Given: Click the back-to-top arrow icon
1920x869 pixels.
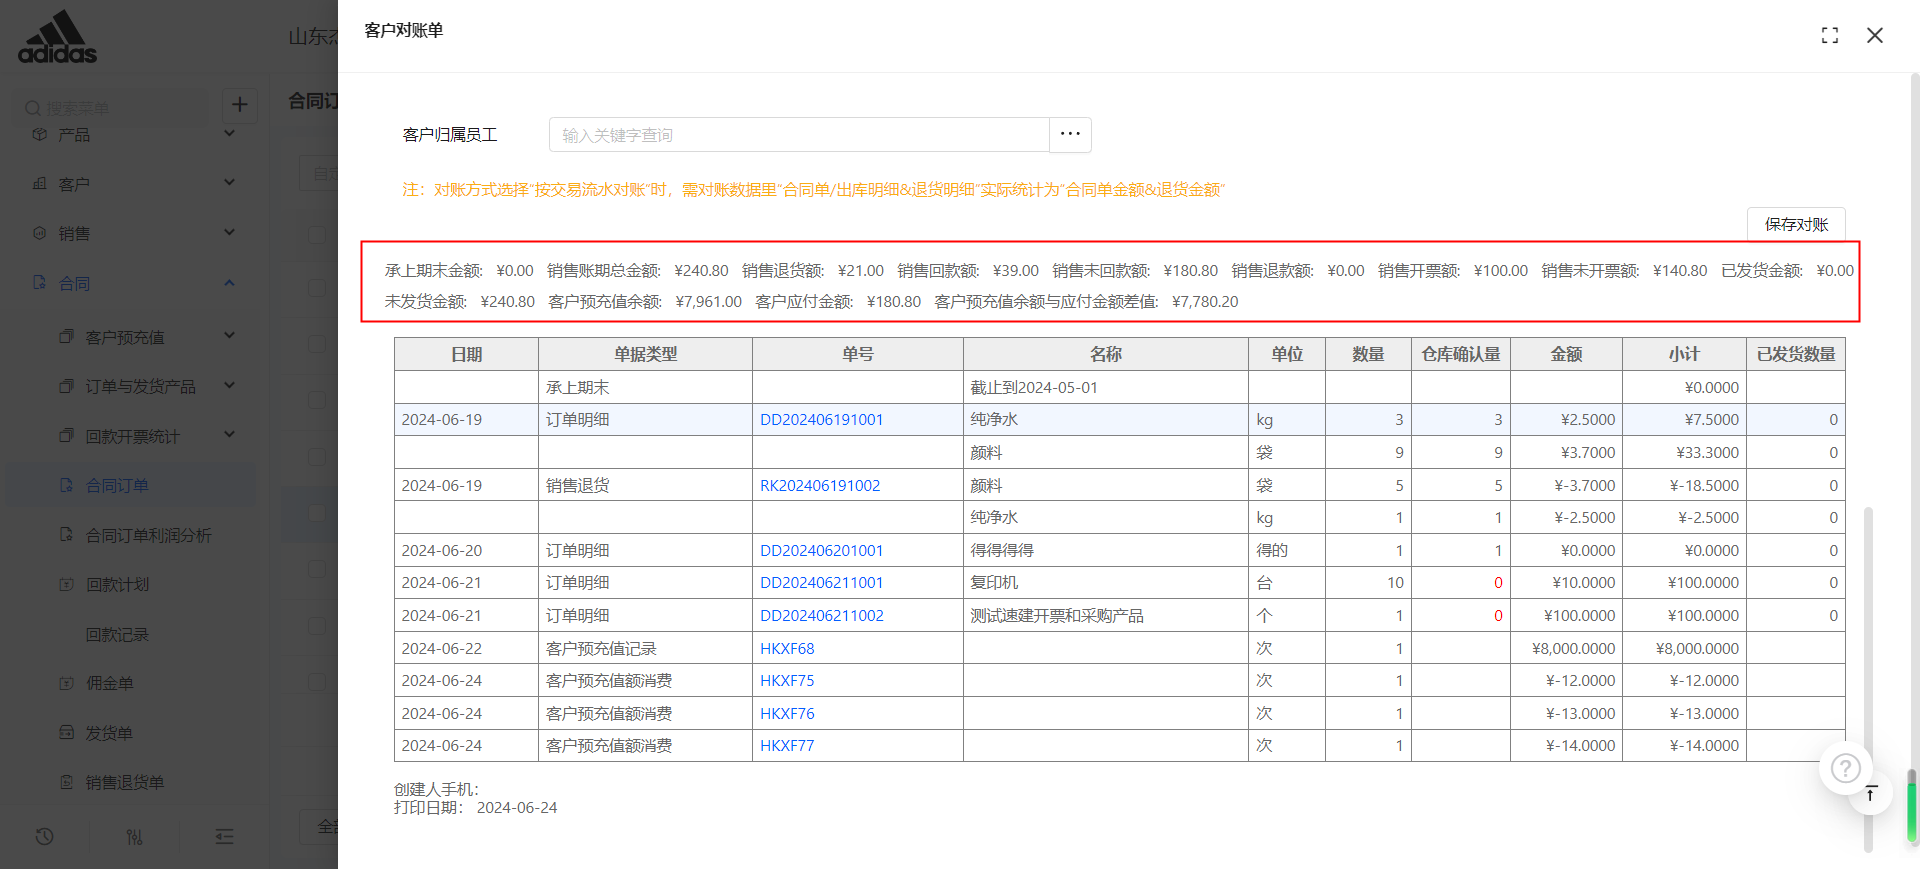Looking at the screenshot, I should [x=1870, y=793].
